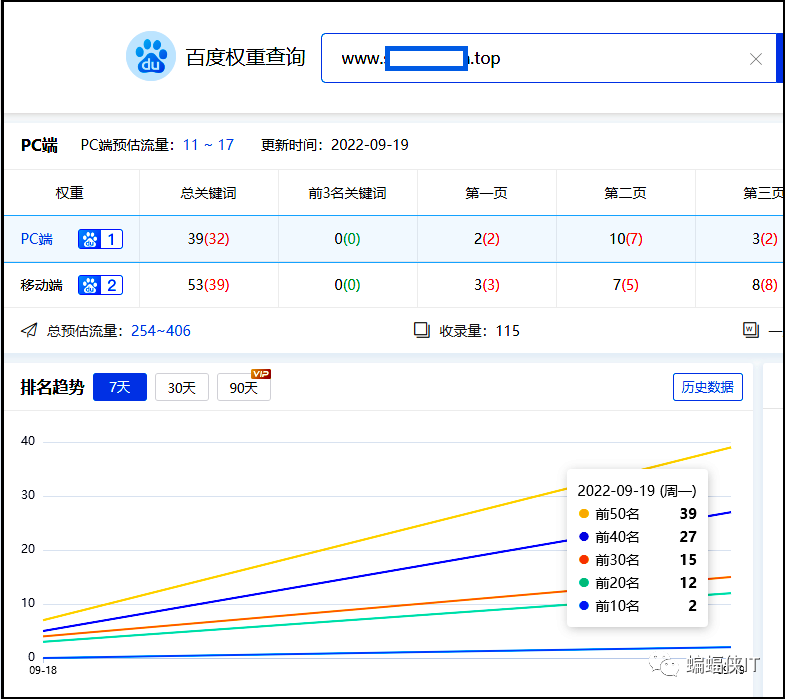
Task: Open the PC端 row link
Action: point(37,239)
